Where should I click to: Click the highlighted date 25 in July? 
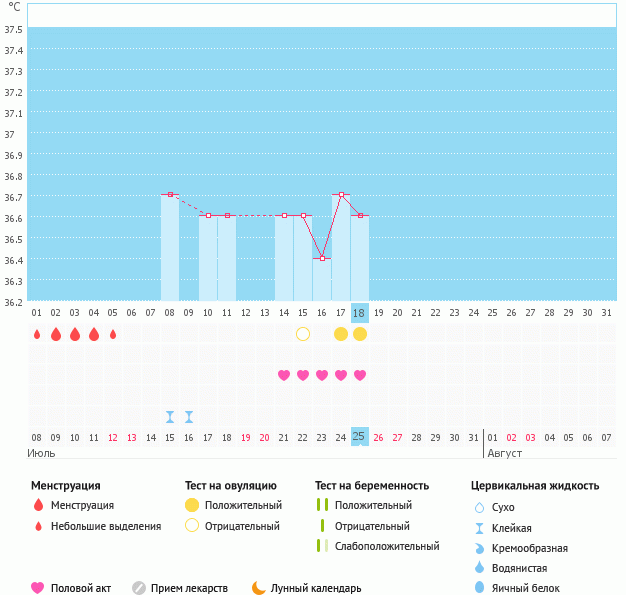[360, 436]
